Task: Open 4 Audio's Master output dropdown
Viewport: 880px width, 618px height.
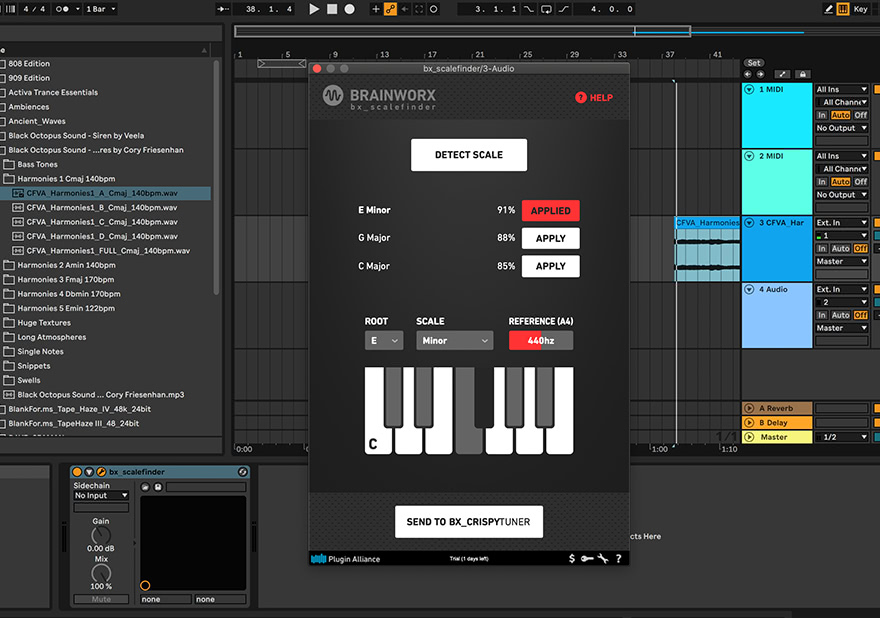Action: point(841,328)
